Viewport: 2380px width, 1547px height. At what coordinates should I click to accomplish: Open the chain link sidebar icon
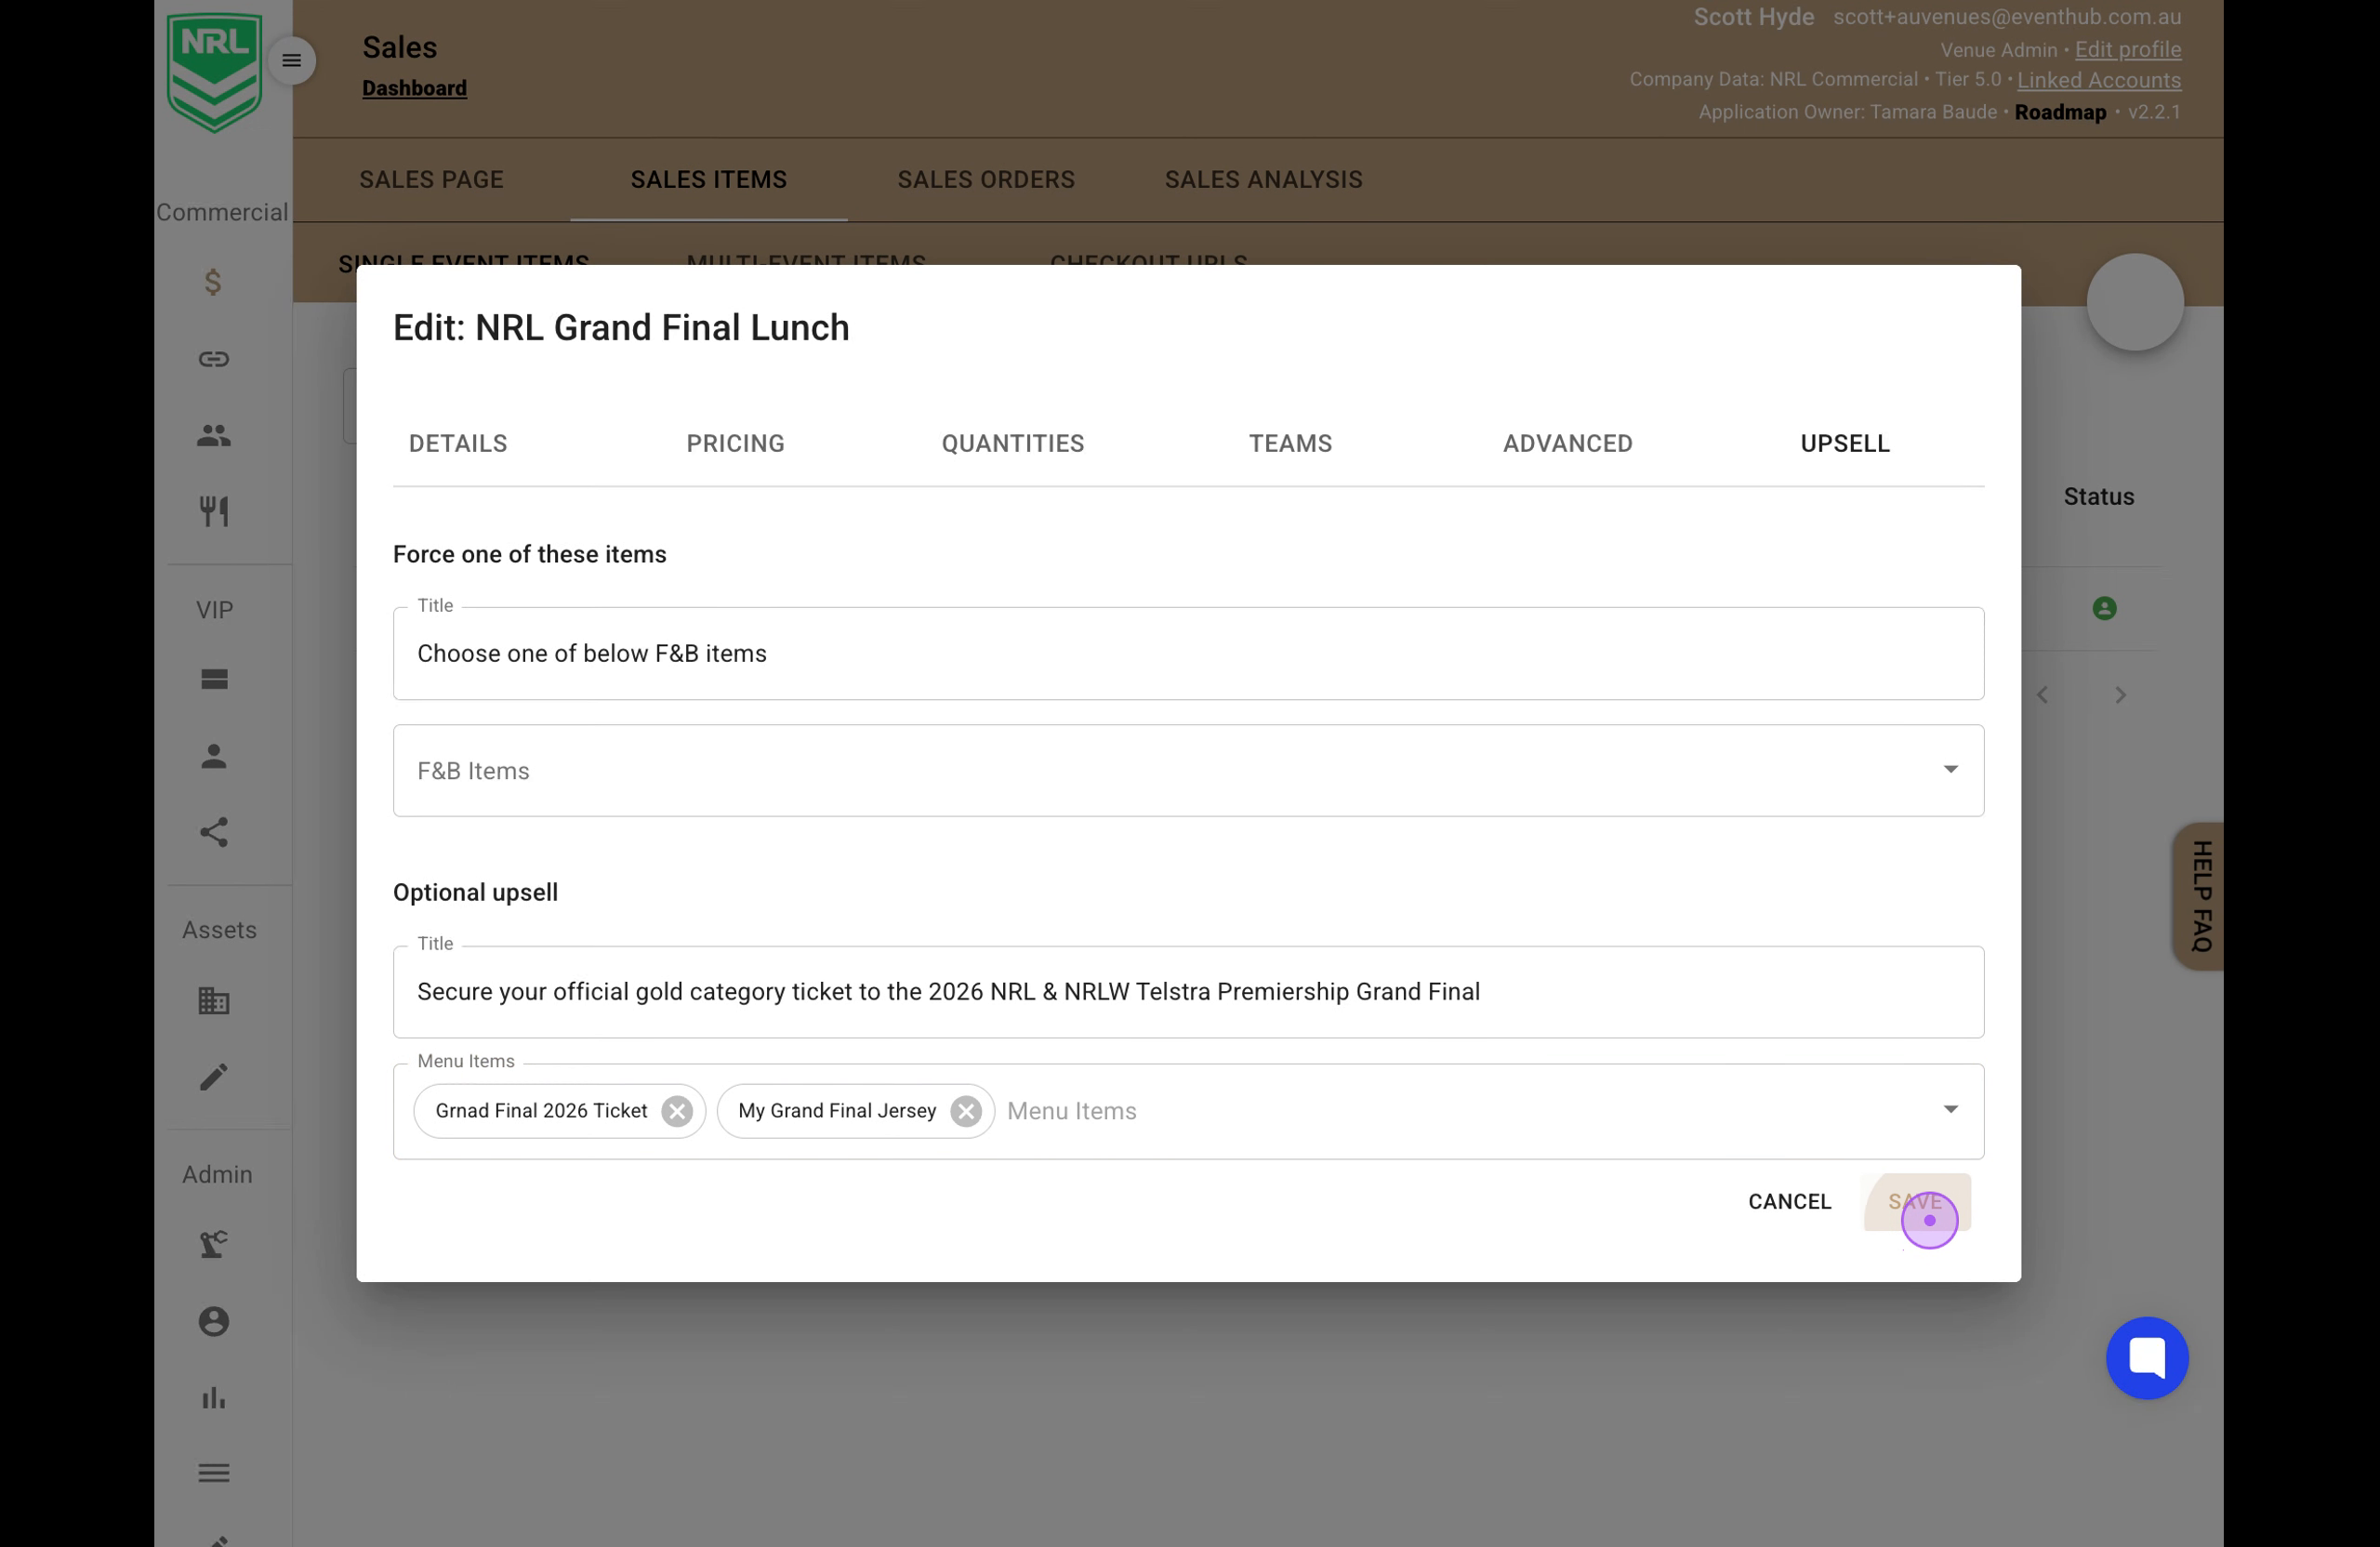pyautogui.click(x=214, y=359)
